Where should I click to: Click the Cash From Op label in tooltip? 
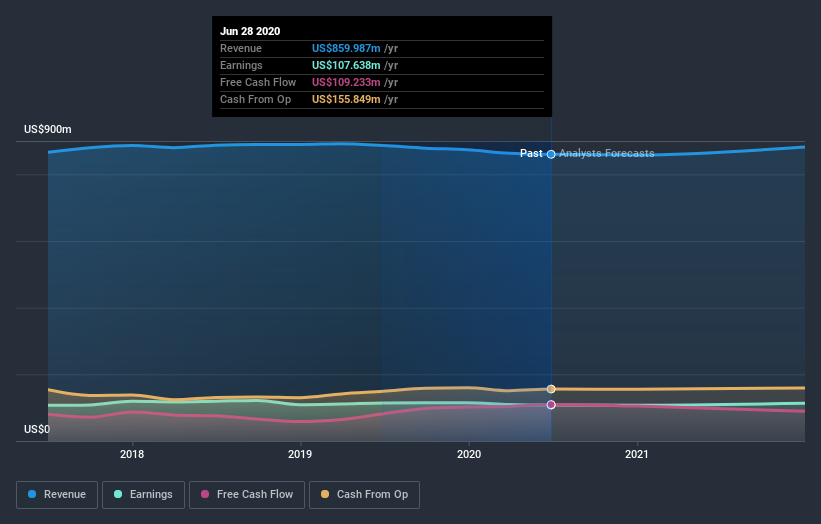pyautogui.click(x=256, y=99)
